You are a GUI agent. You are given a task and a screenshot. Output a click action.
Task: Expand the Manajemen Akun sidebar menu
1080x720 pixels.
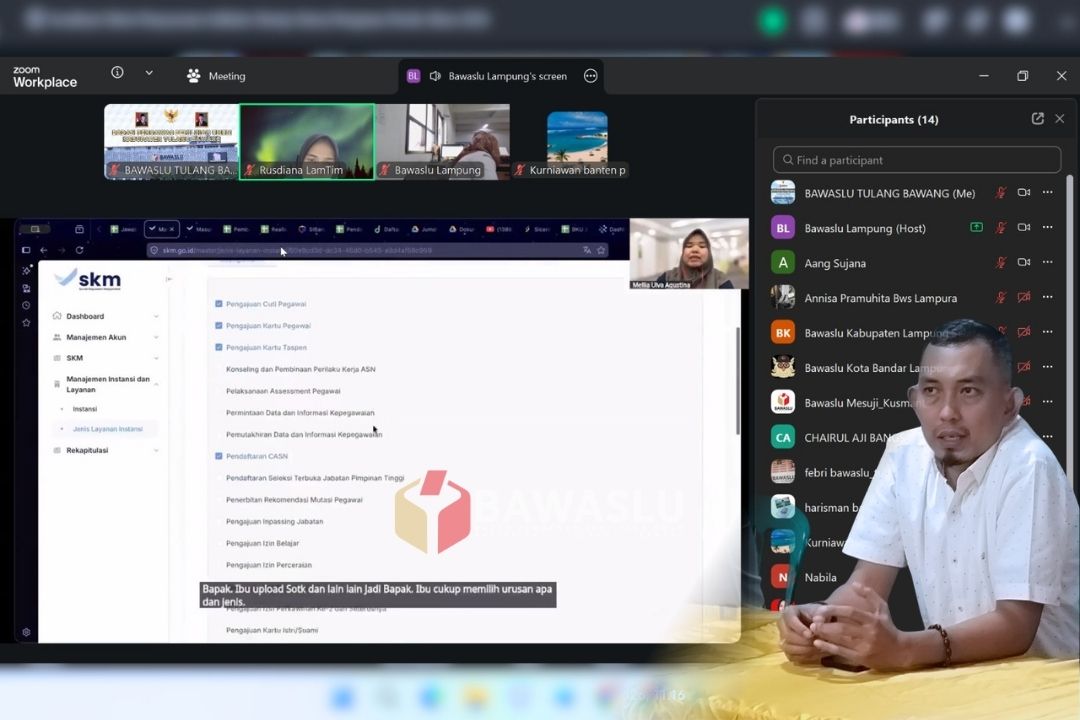click(x=105, y=337)
